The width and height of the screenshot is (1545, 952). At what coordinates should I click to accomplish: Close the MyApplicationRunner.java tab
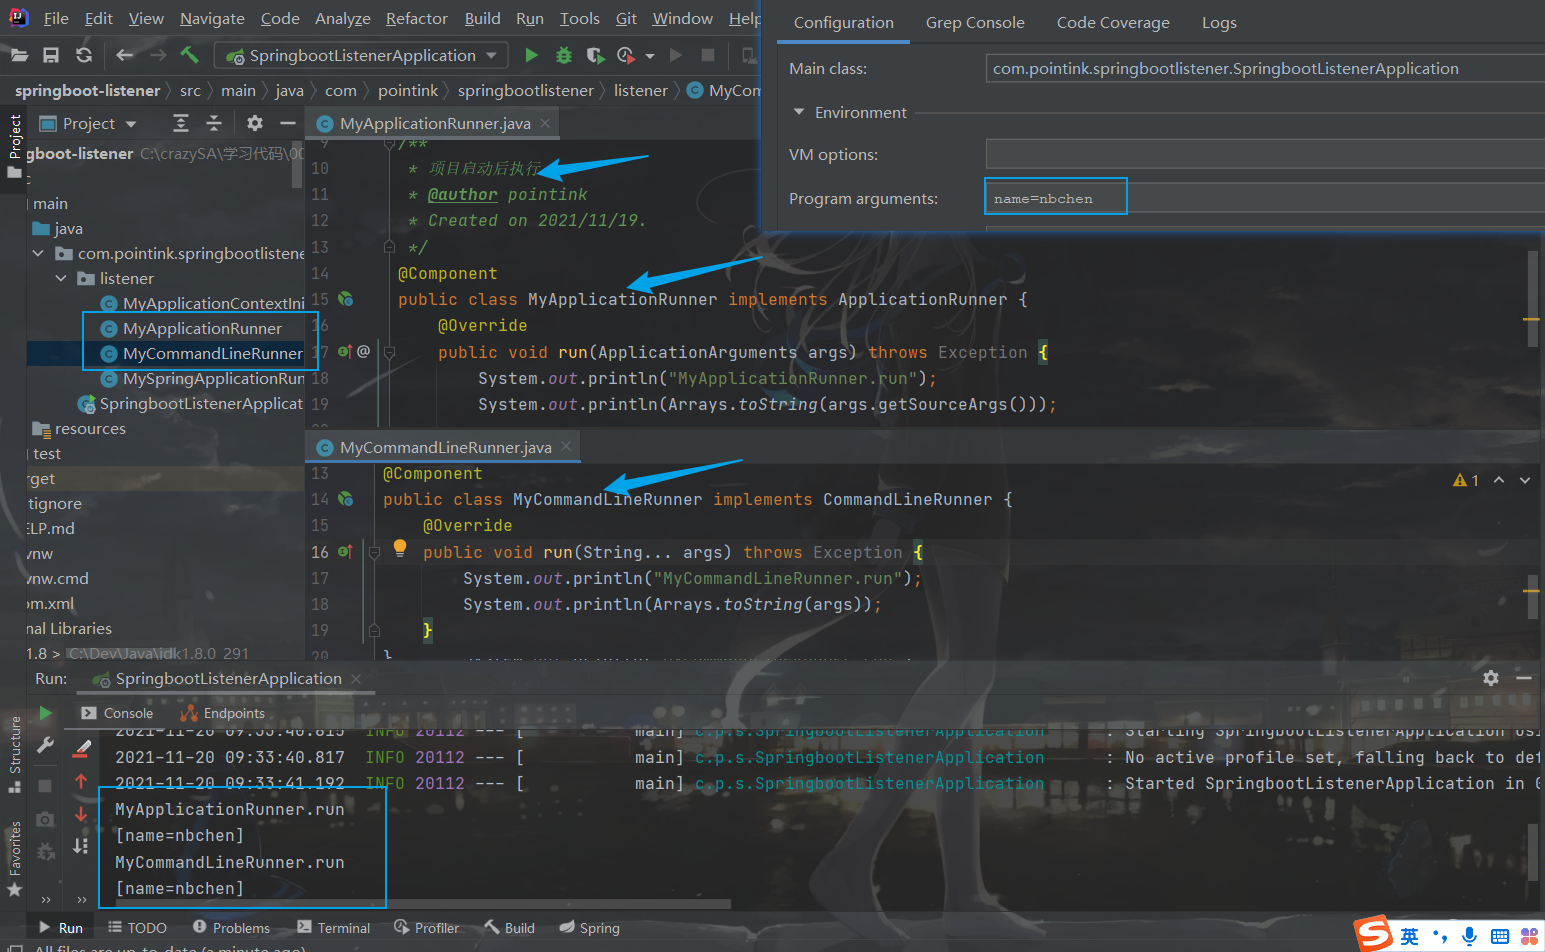(545, 123)
